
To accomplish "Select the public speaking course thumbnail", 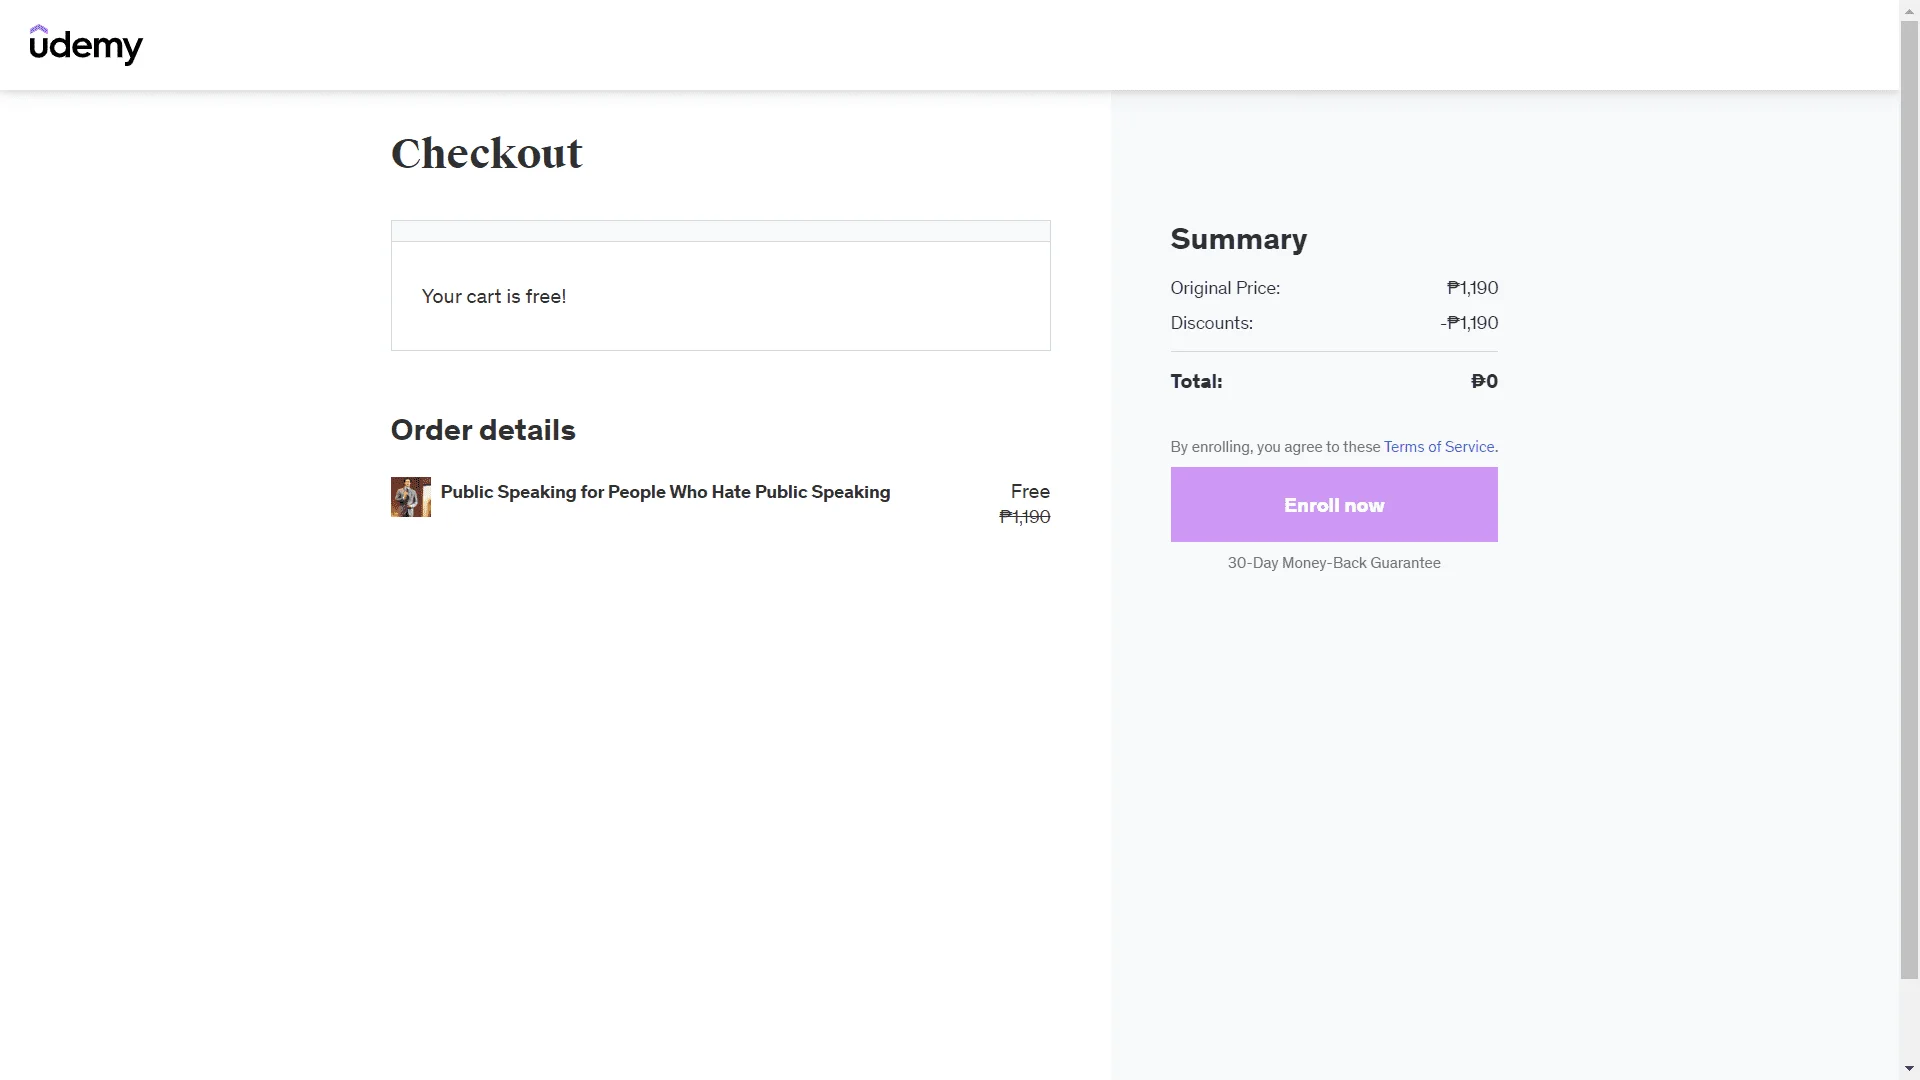I will click(411, 497).
